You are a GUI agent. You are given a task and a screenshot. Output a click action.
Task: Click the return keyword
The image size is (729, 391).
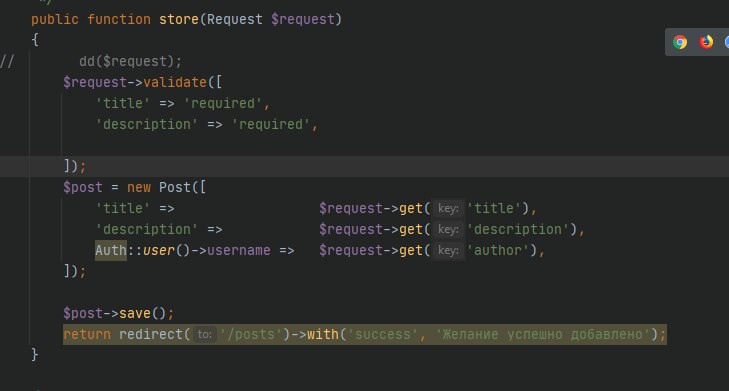click(x=87, y=335)
